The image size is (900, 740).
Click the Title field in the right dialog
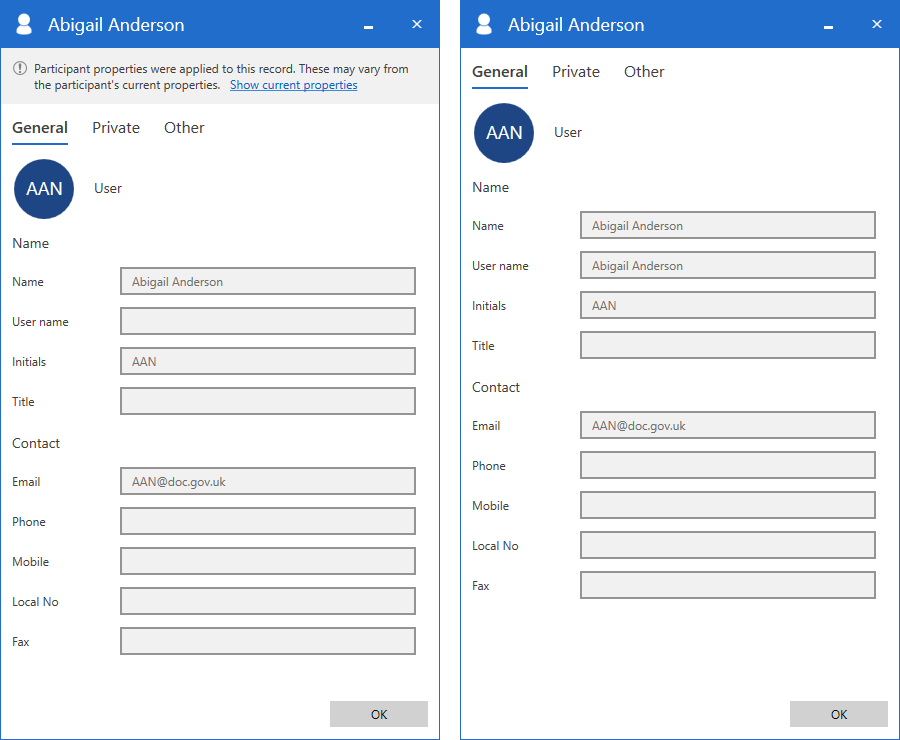point(727,345)
